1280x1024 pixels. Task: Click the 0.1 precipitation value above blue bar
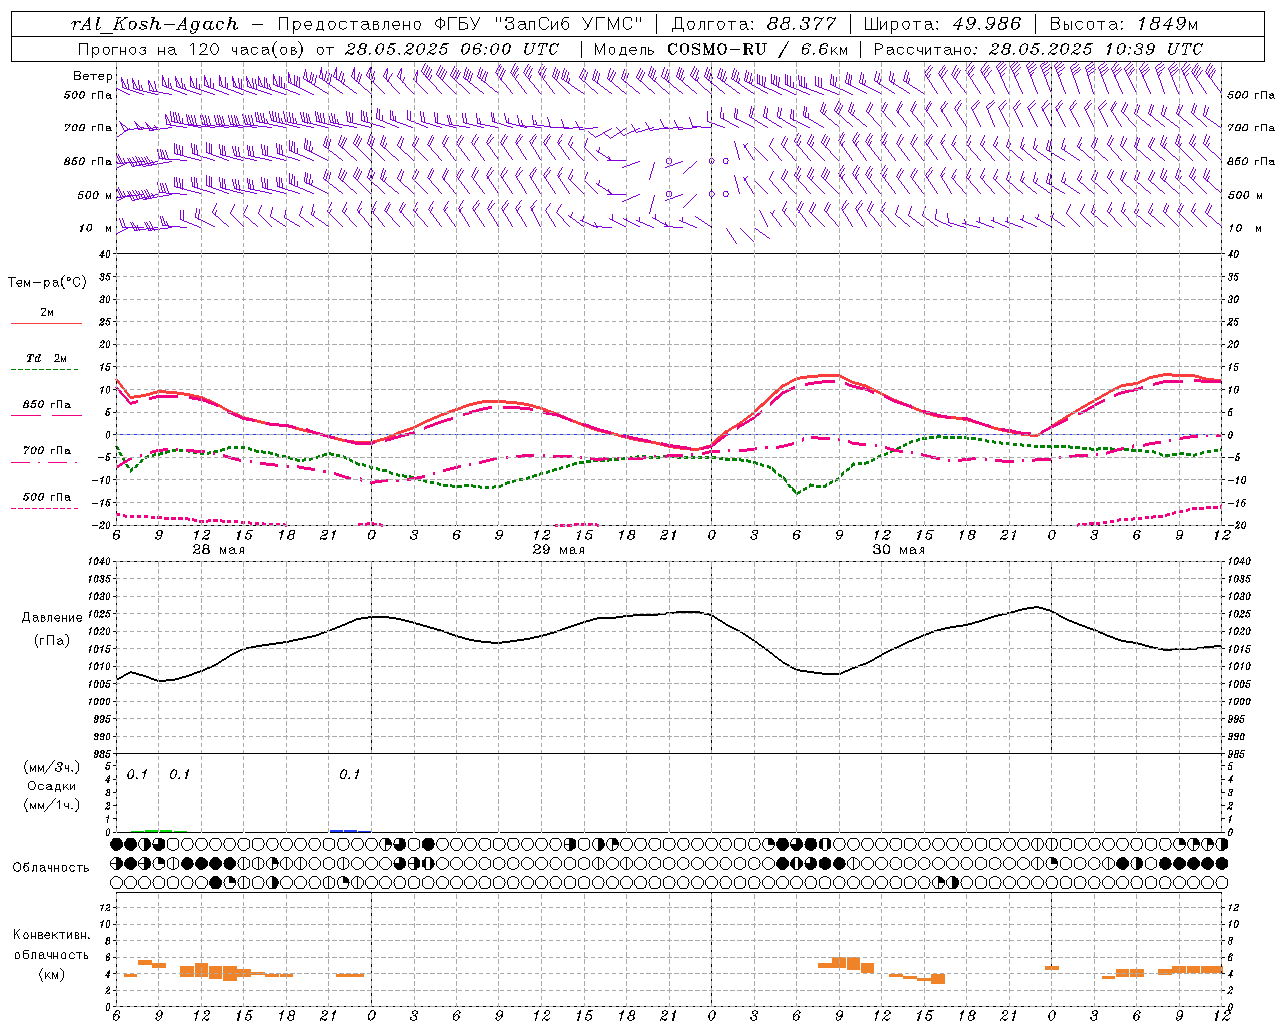[349, 774]
